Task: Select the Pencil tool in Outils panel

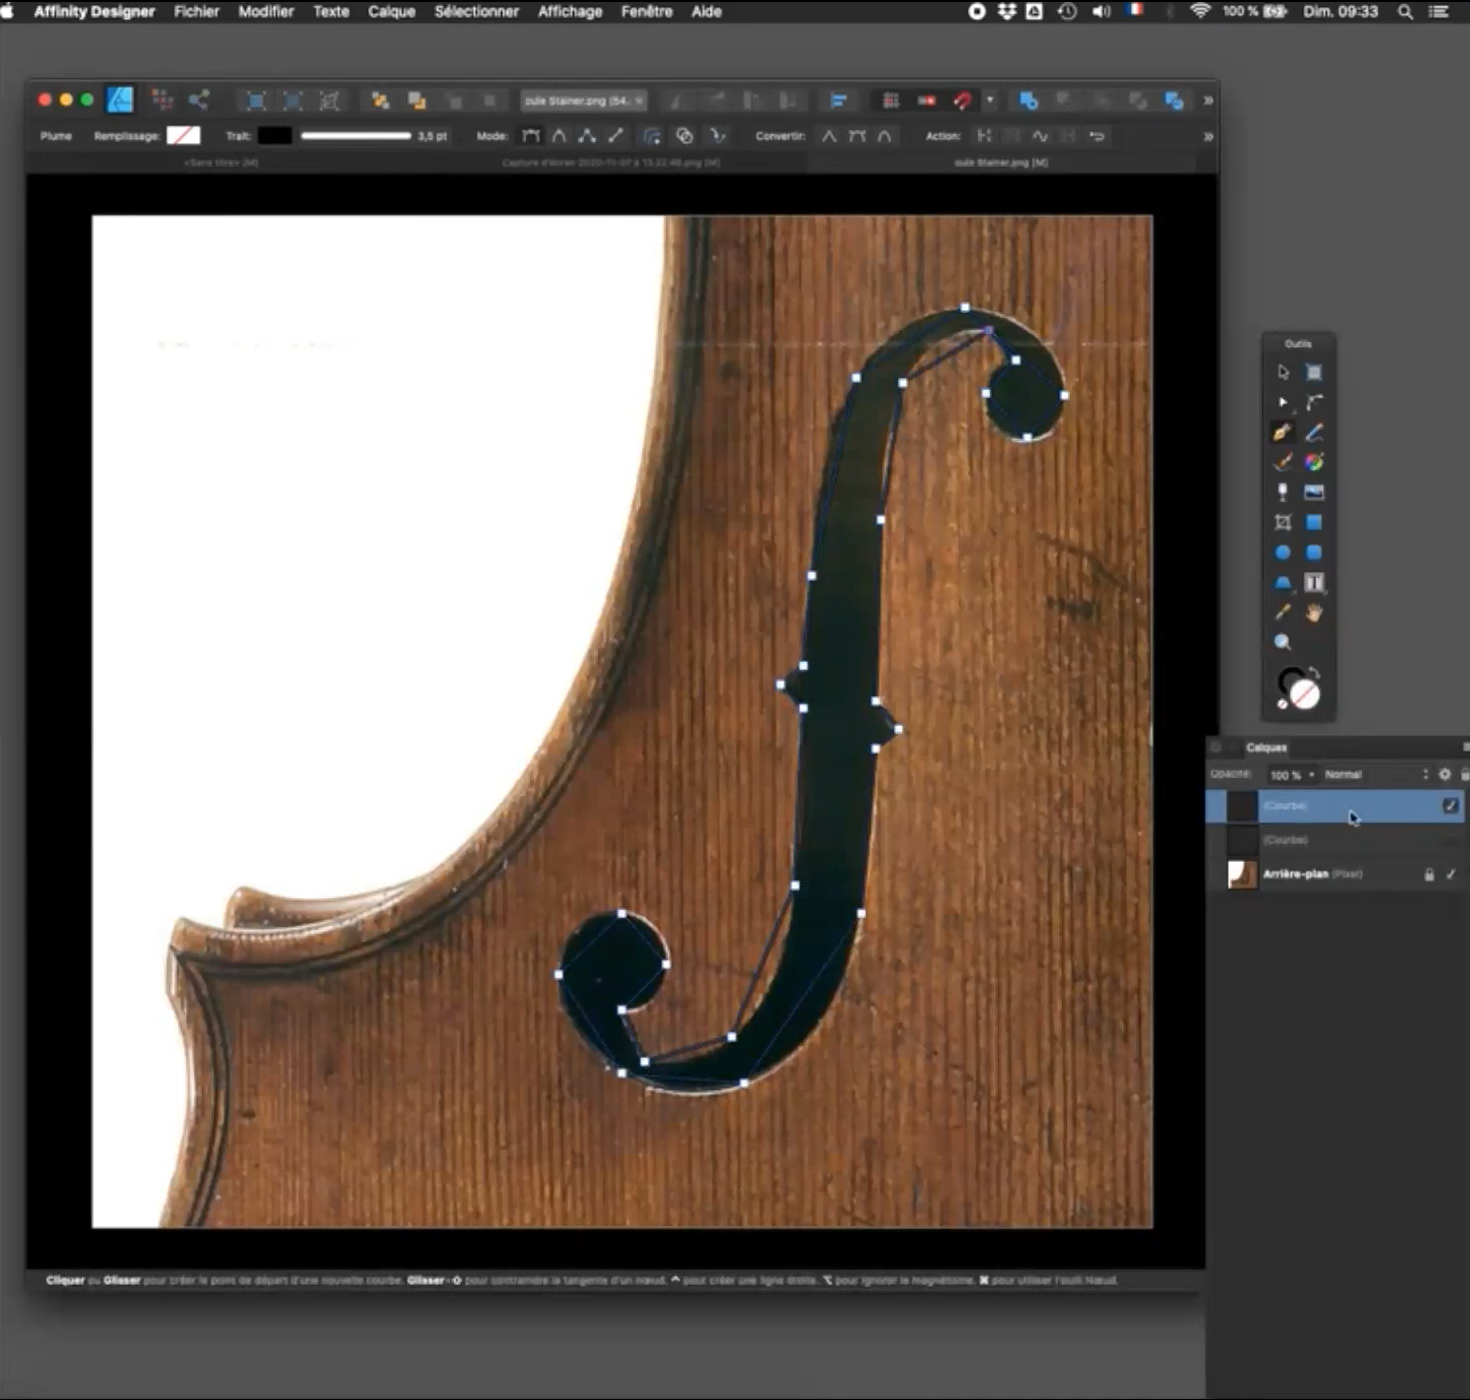Action: pos(1314,432)
